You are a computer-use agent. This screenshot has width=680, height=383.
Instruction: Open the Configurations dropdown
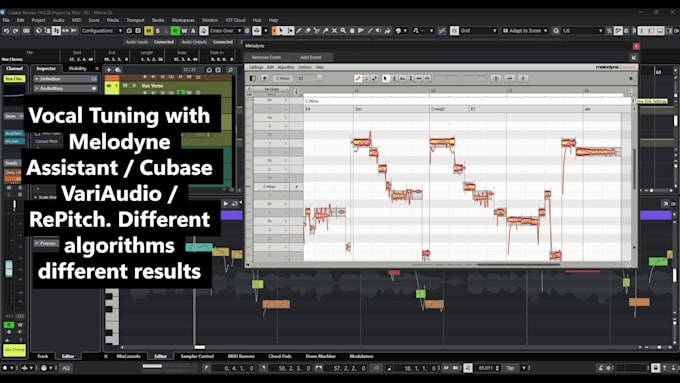101,31
